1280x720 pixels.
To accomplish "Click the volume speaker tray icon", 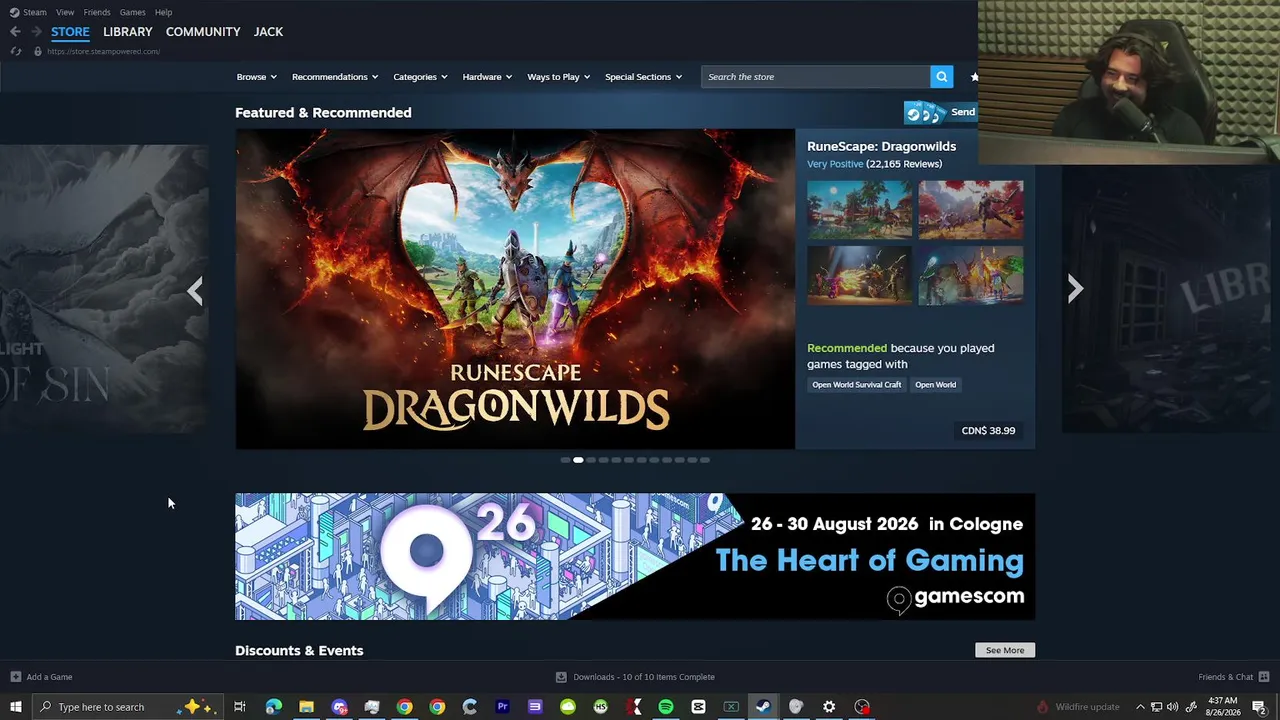I will 1172,707.
